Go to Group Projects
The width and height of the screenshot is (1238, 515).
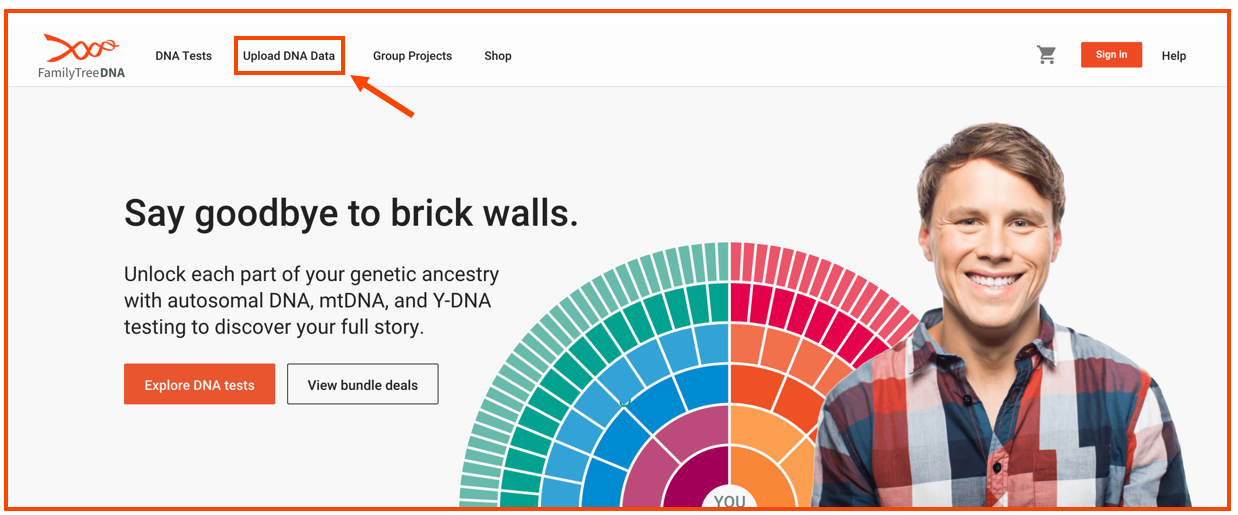tap(412, 56)
